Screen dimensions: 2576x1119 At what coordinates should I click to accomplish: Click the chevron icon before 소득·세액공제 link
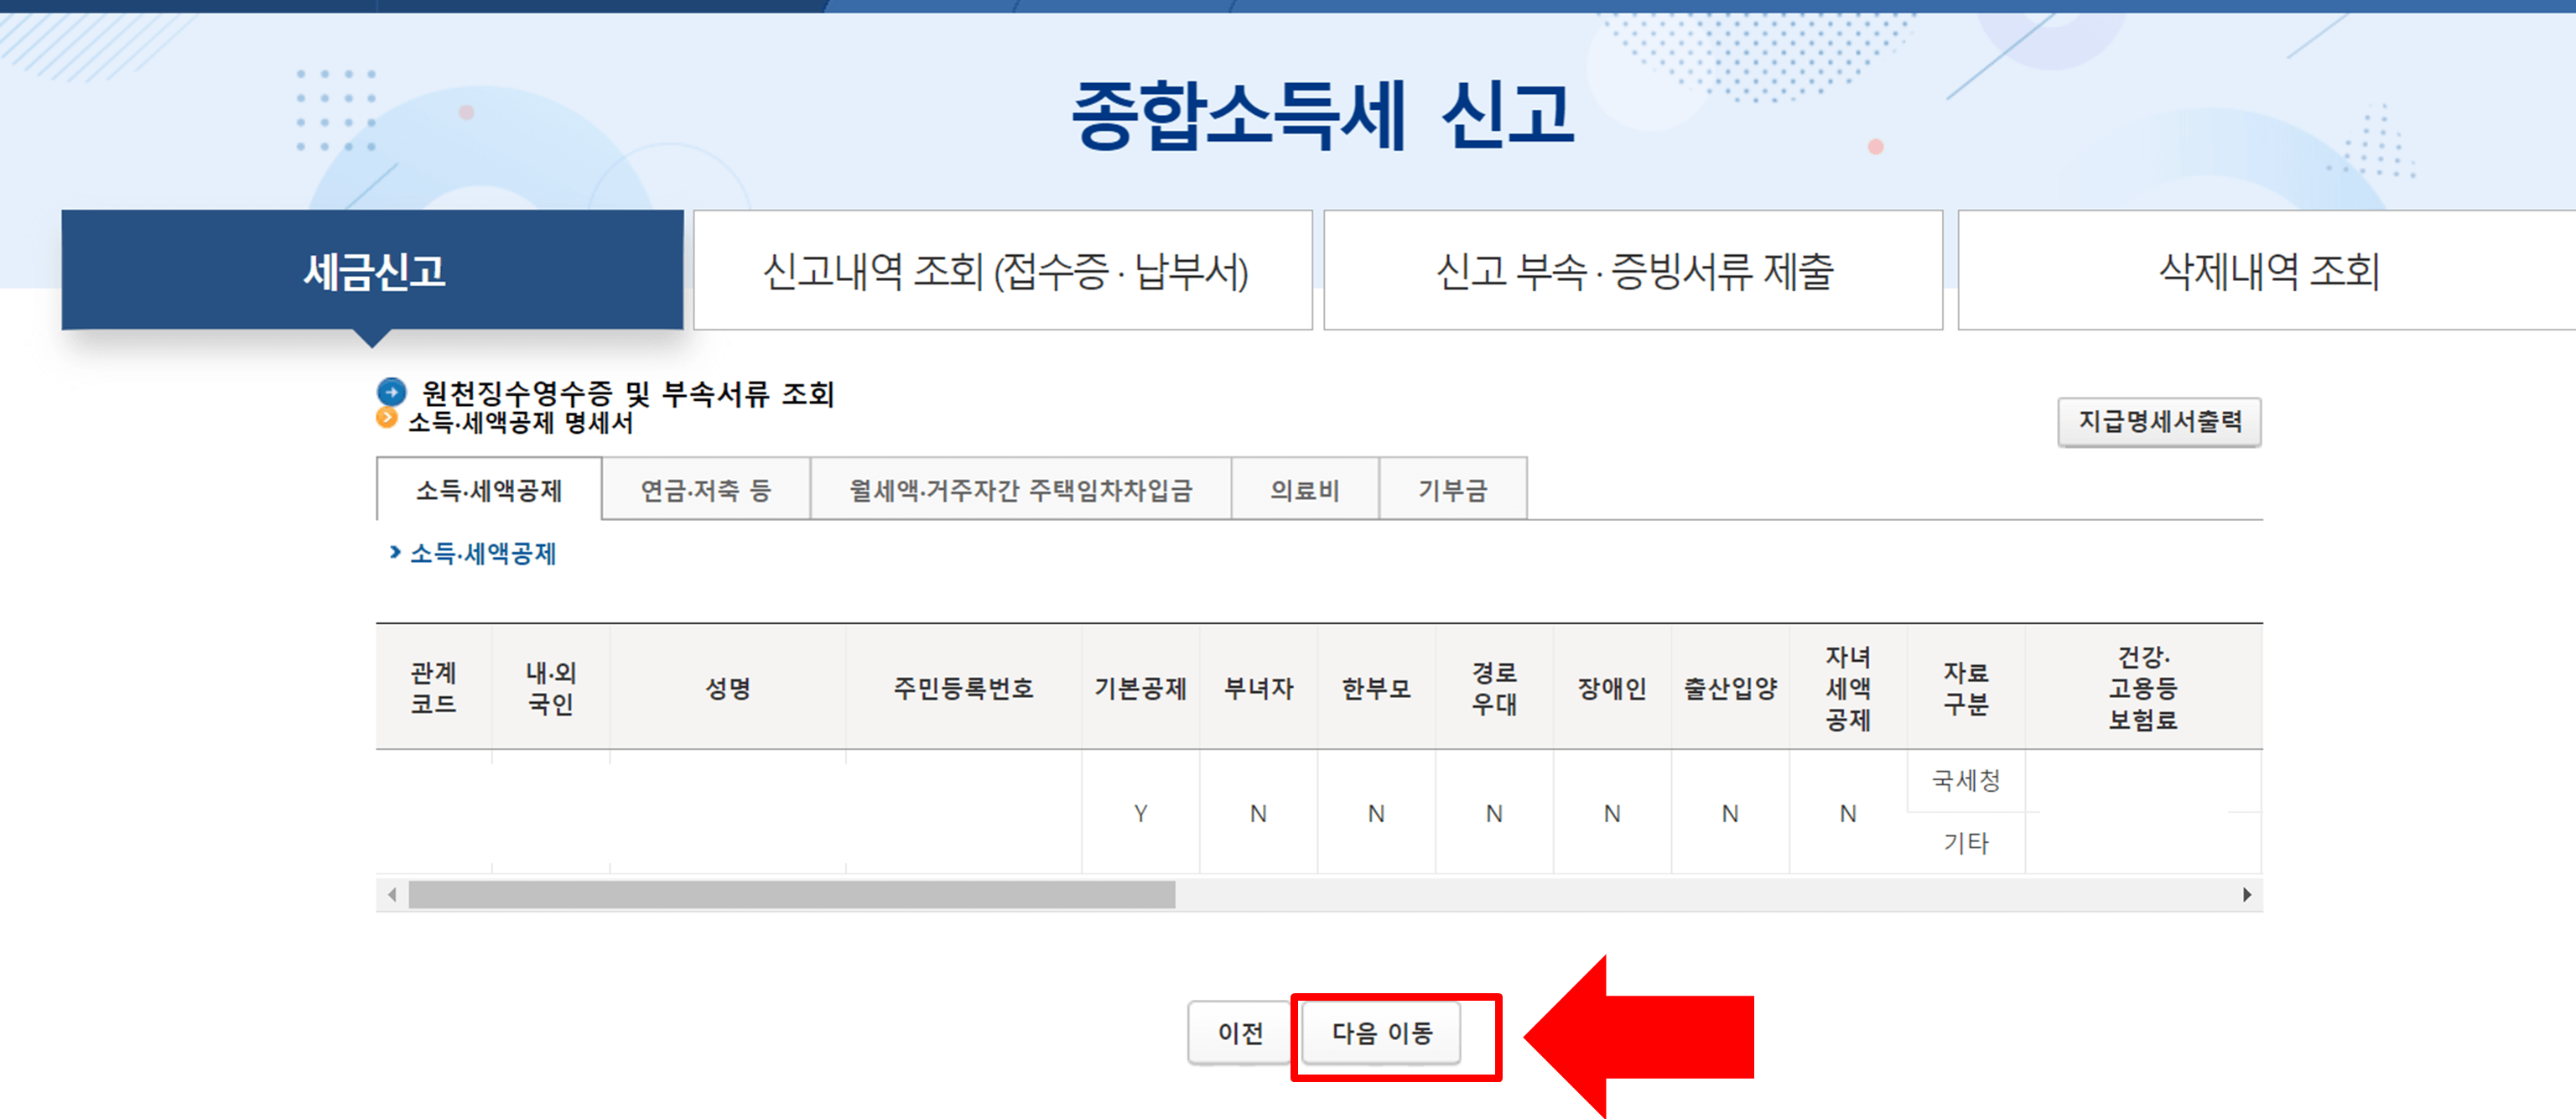(x=395, y=552)
